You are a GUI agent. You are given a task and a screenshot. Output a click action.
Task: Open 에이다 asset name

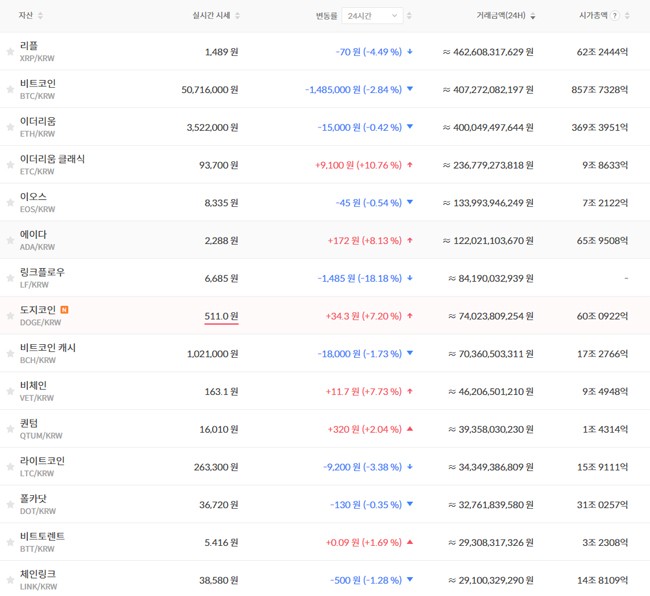(x=33, y=234)
